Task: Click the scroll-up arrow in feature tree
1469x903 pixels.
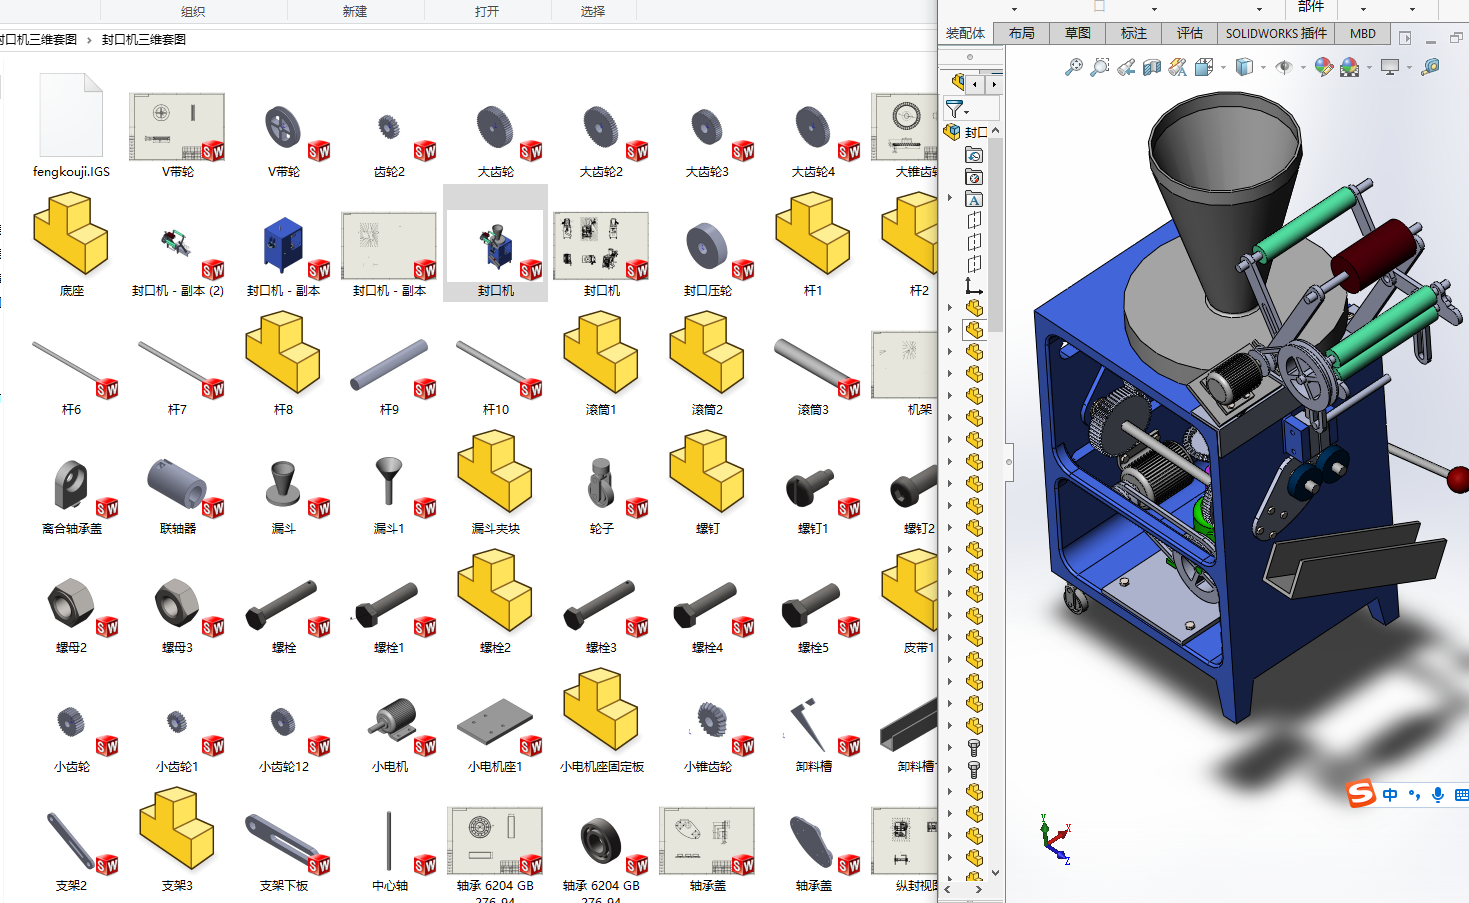Action: click(996, 131)
